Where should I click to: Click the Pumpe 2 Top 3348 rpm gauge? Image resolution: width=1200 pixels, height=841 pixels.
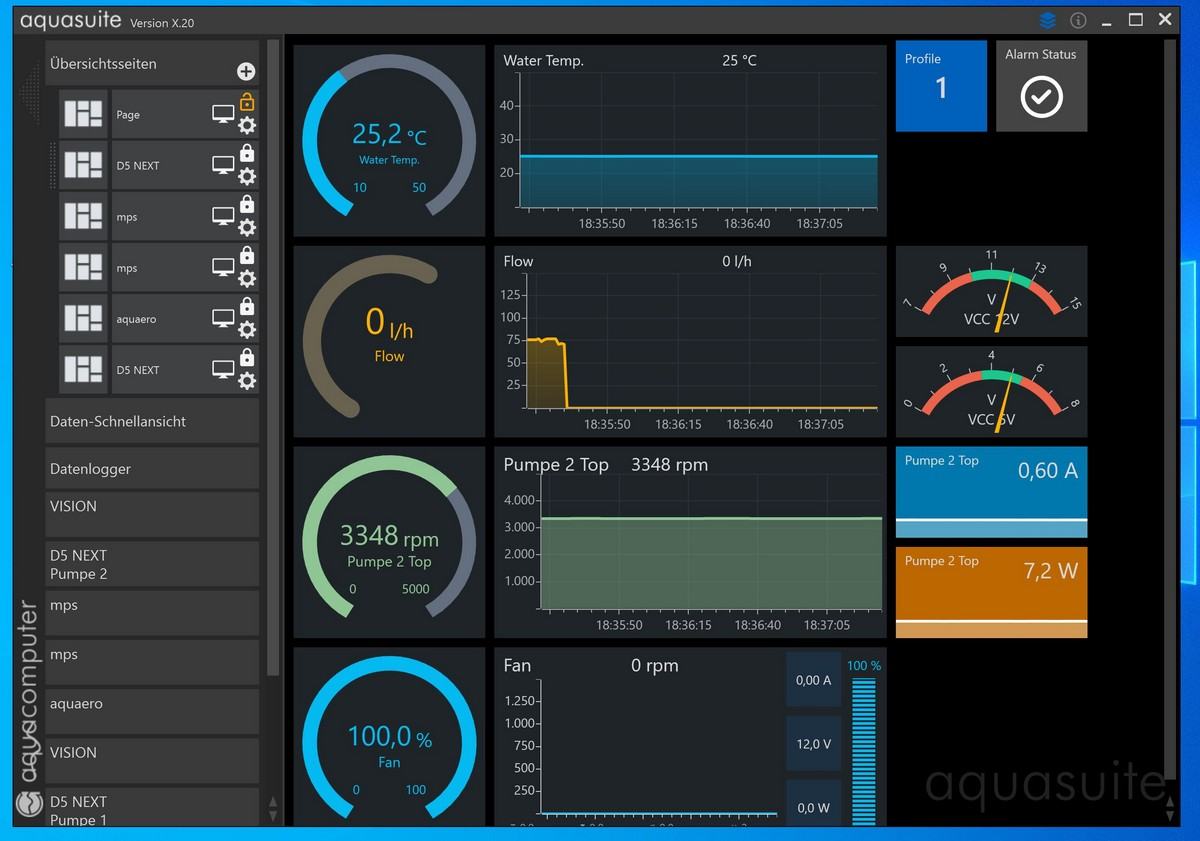389,542
